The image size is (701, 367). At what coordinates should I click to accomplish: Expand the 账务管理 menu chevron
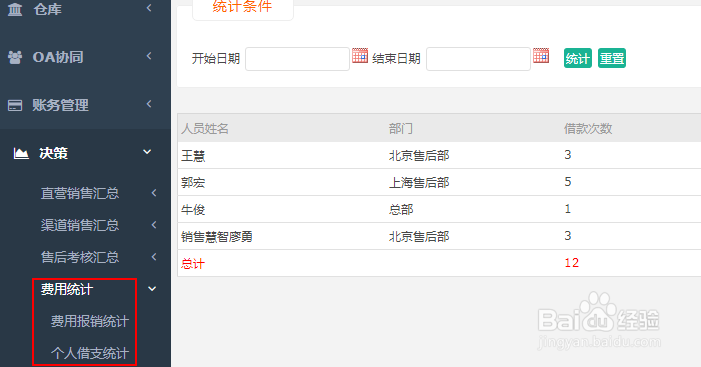149,104
